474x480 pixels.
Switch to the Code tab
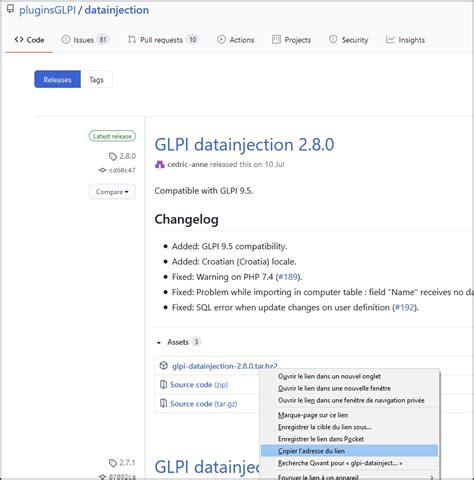(29, 40)
